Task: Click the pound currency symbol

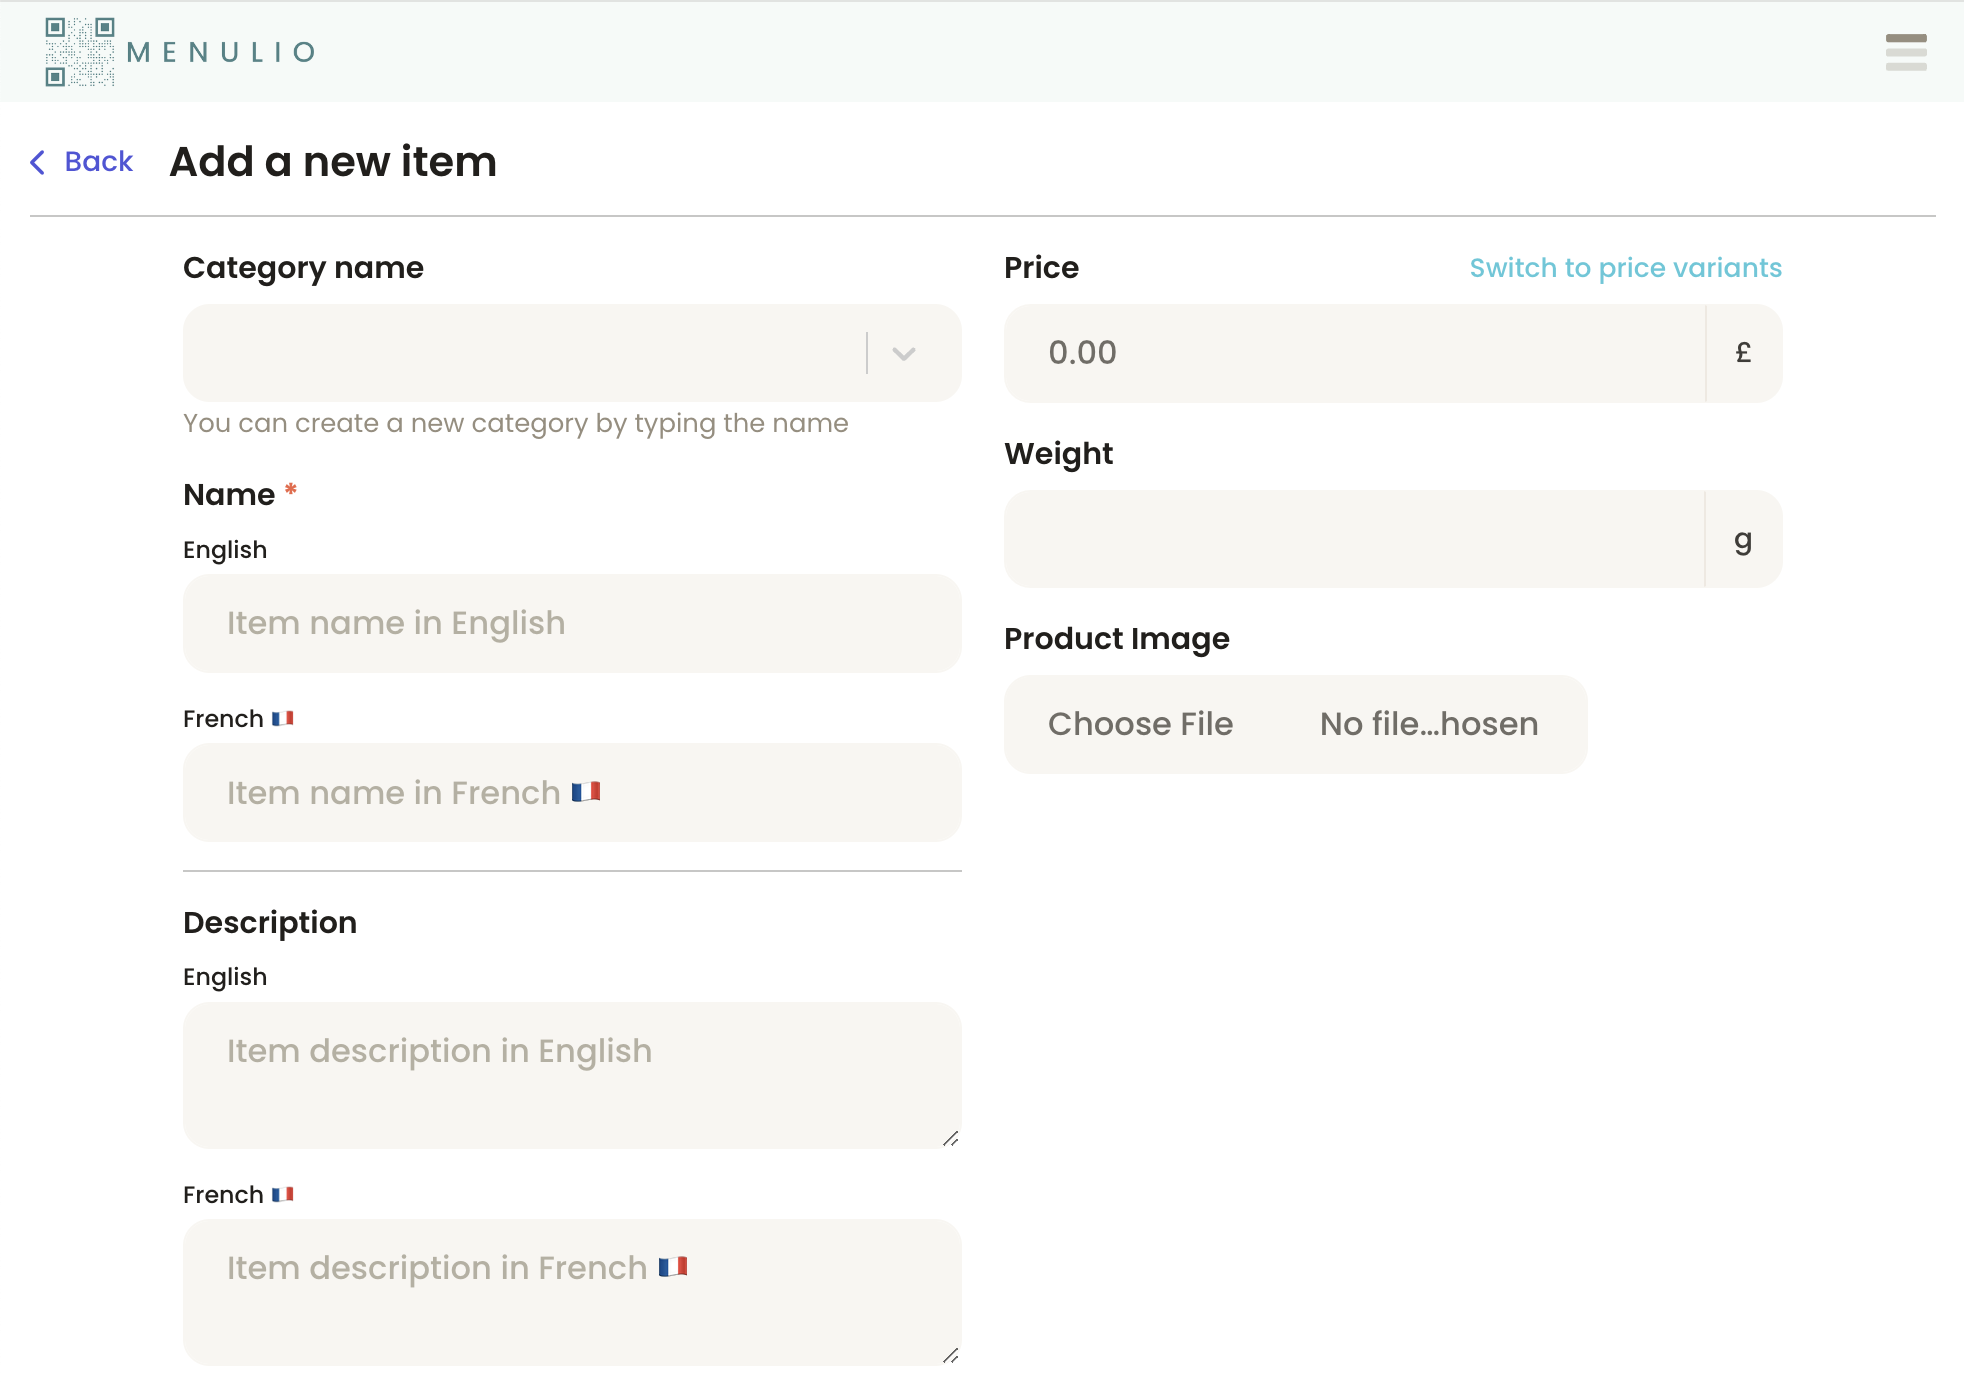Action: point(1743,353)
